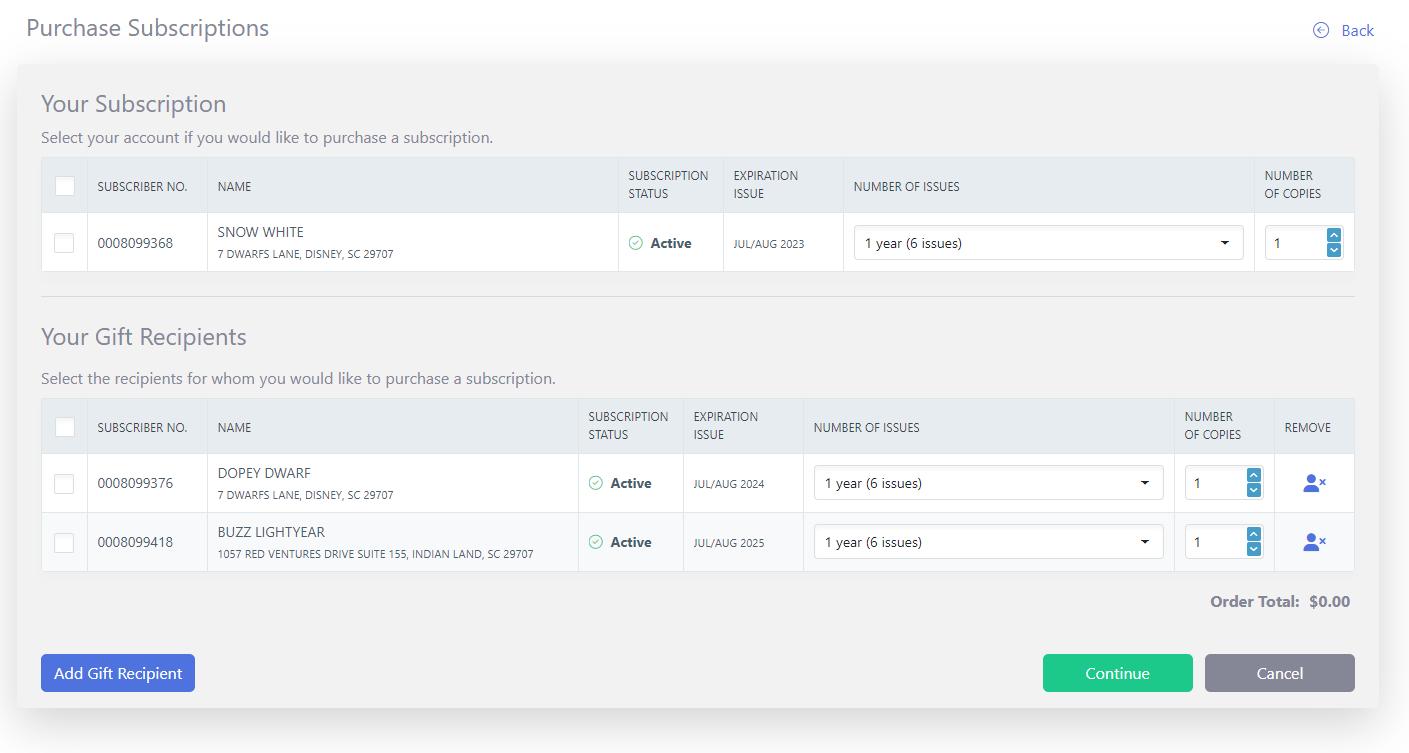Click the Add Gift Recipient button
The width and height of the screenshot is (1409, 753).
[118, 673]
